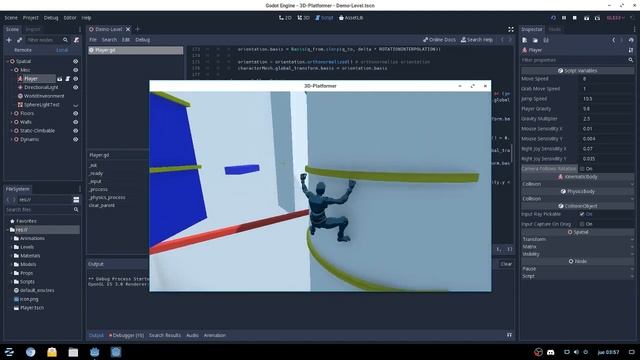Image resolution: width=640 pixels, height=360 pixels.
Task: Toggle Input Ray Pickable checkbox
Action: click(x=582, y=214)
